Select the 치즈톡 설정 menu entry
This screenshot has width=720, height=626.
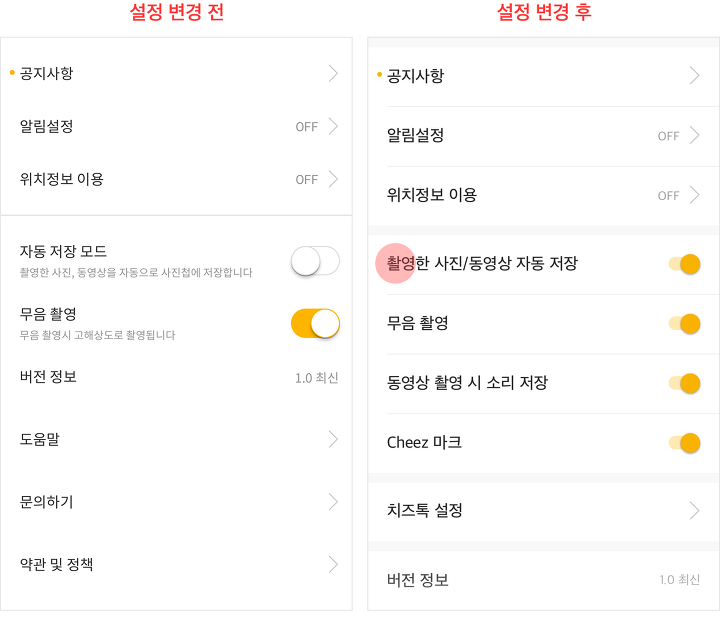544,511
